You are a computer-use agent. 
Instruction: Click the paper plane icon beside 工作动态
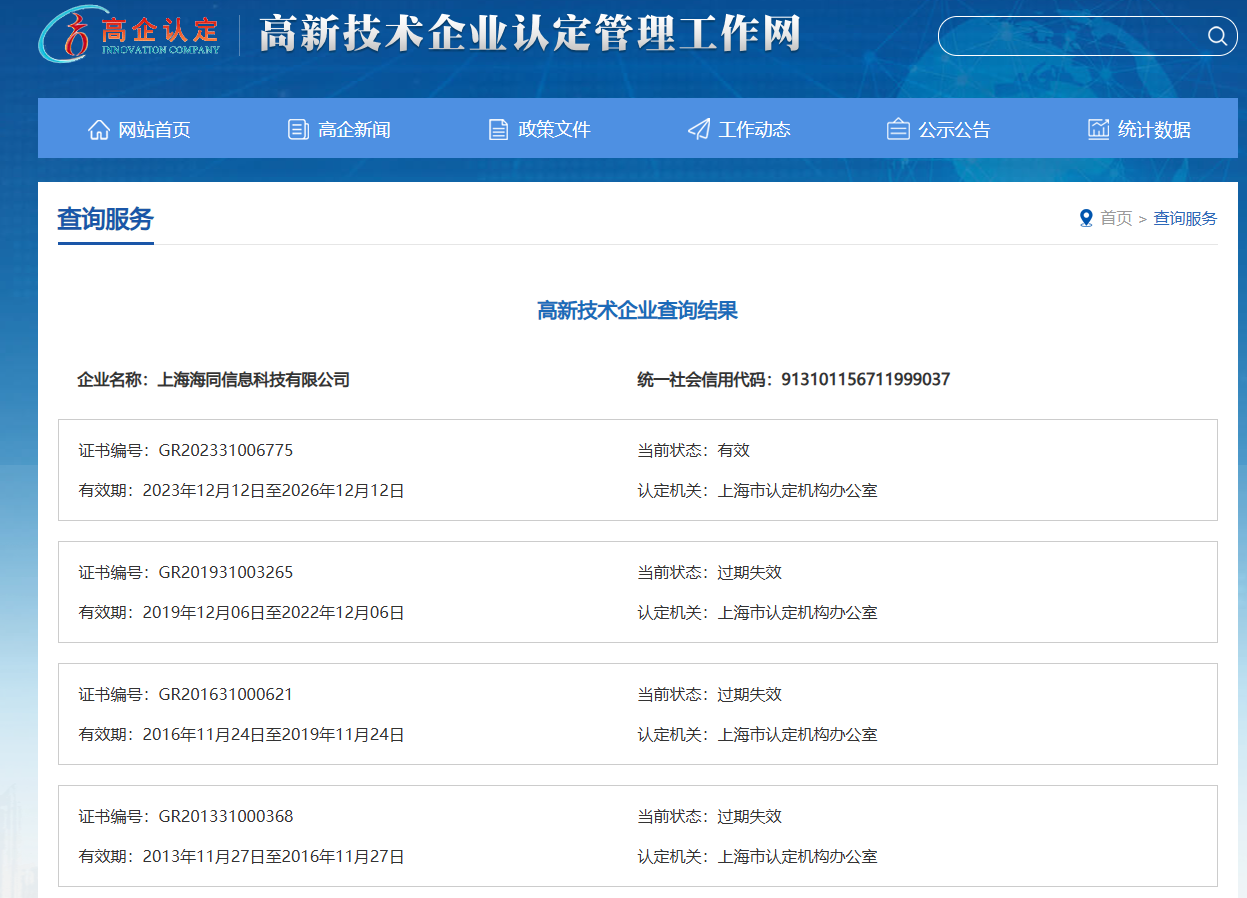click(699, 129)
